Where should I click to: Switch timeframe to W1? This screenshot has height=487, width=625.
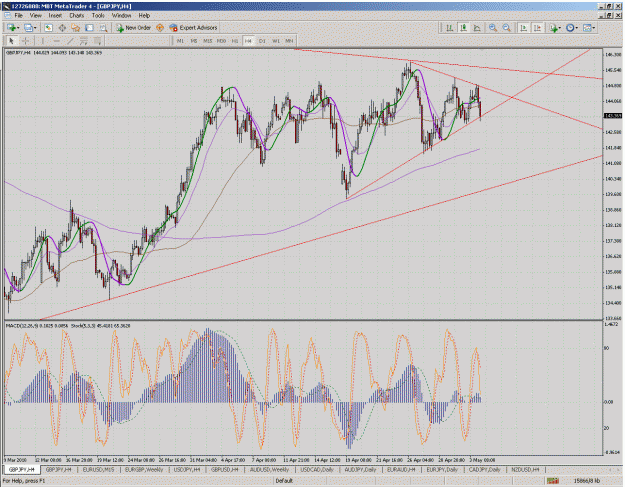tap(276, 41)
